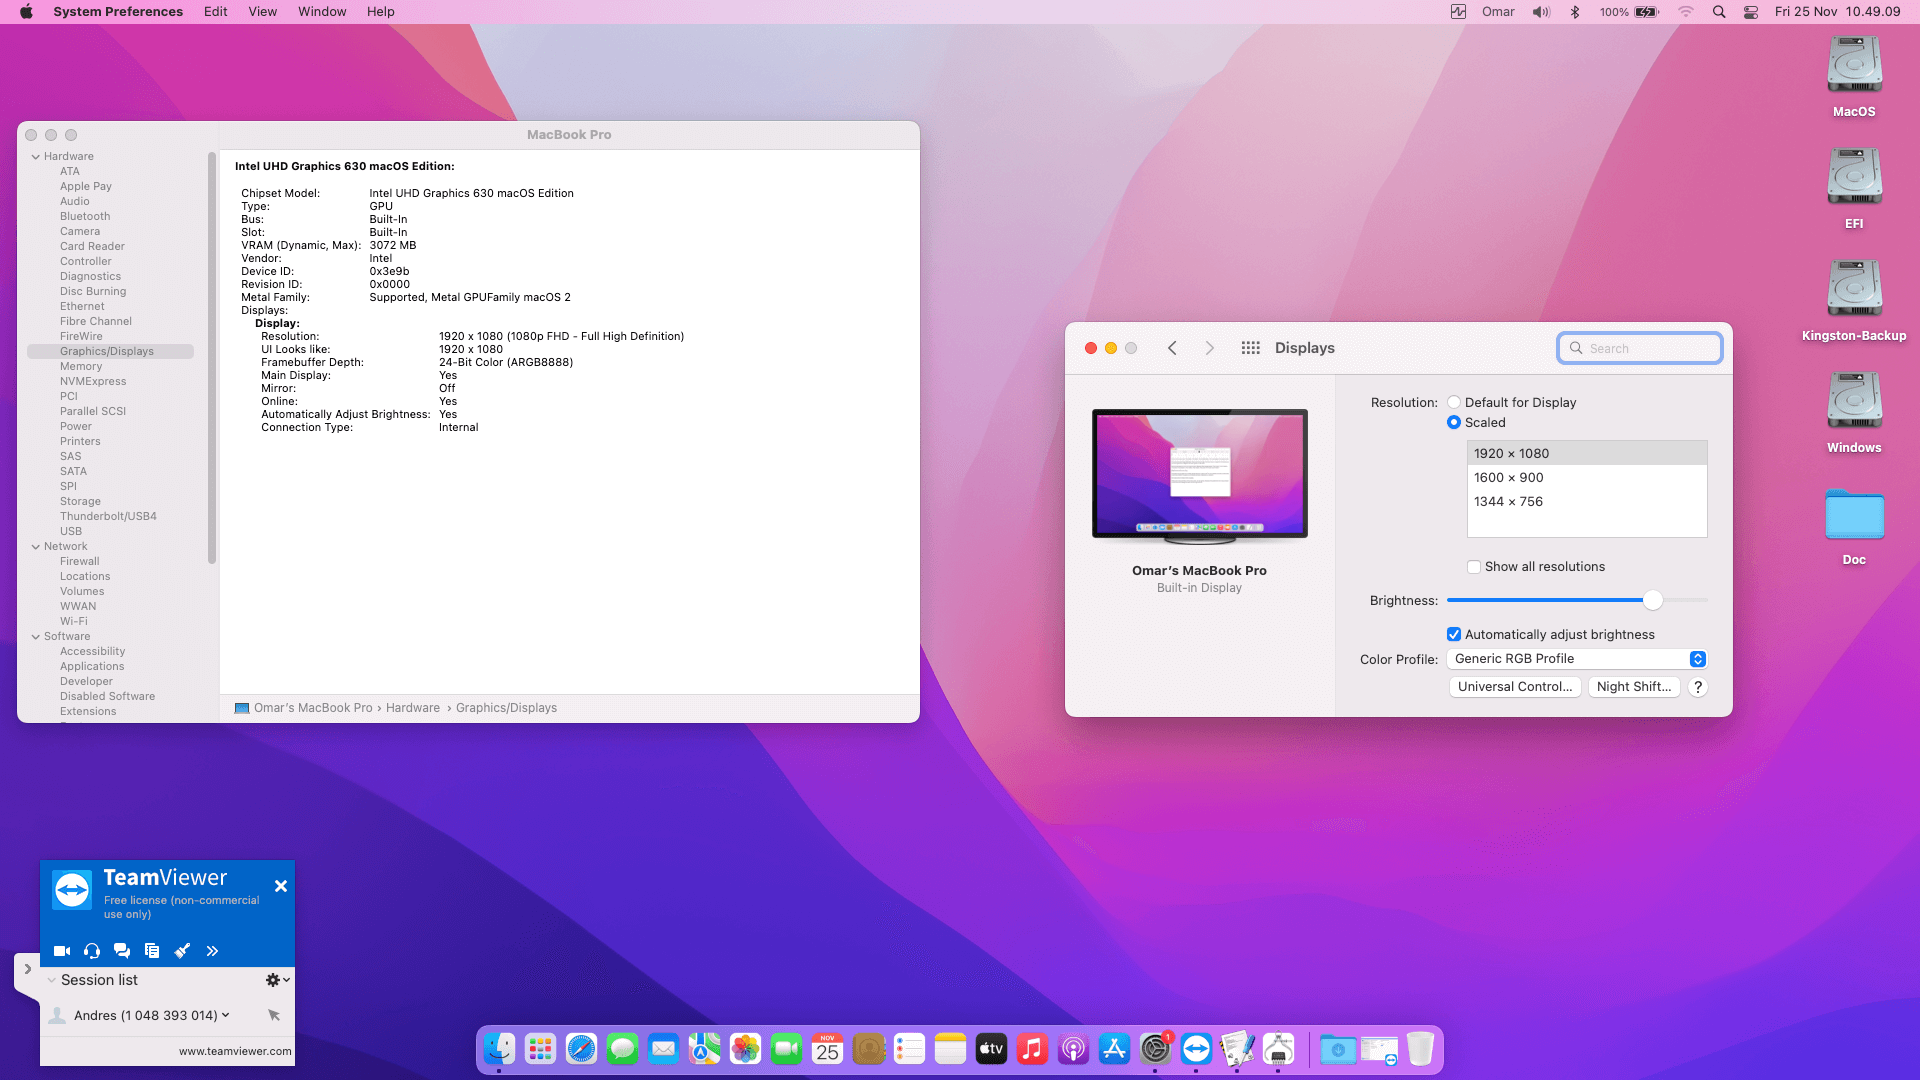Disable Automatically adjust brightness

coord(1454,634)
